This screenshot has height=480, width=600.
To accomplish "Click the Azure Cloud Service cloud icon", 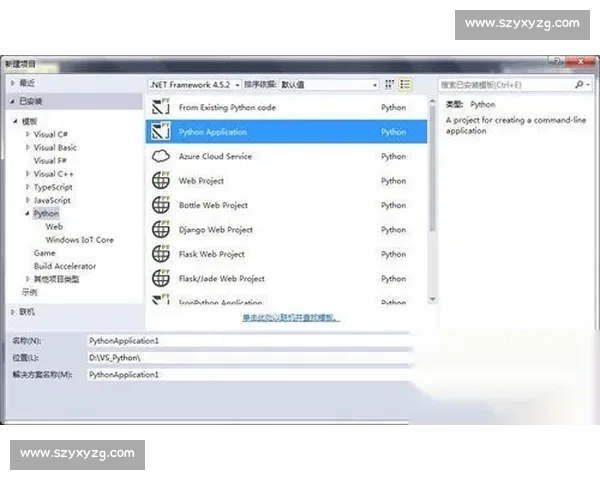I will [161, 156].
